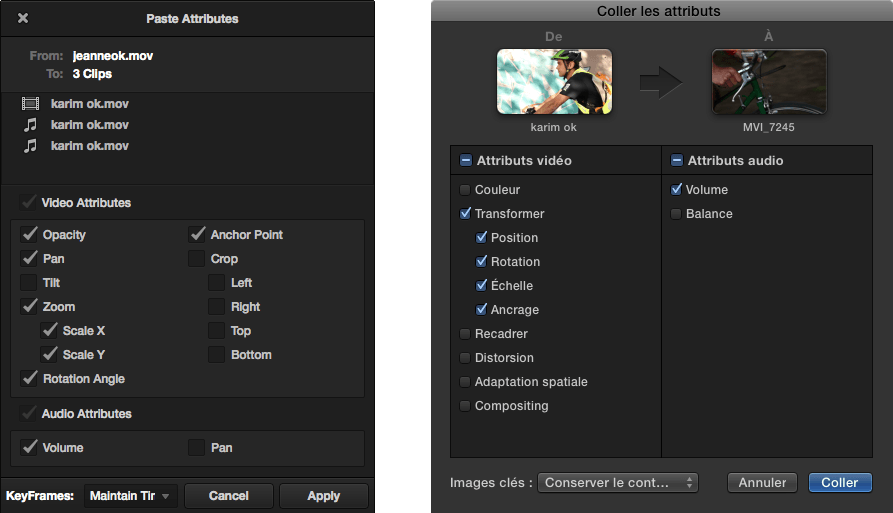Click the Cancel button
The height and width of the screenshot is (513, 893).
point(229,496)
